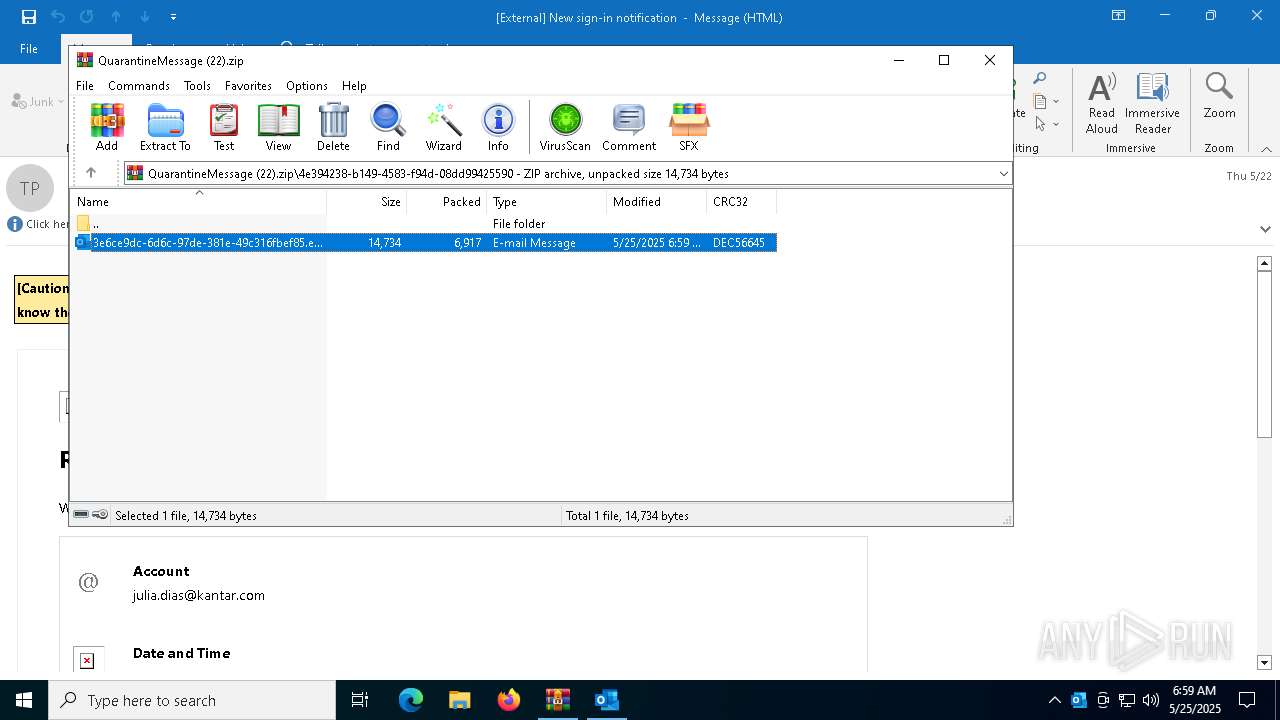The image size is (1280, 720).
Task: Click the message scrollbar down arrow
Action: click(x=1264, y=662)
